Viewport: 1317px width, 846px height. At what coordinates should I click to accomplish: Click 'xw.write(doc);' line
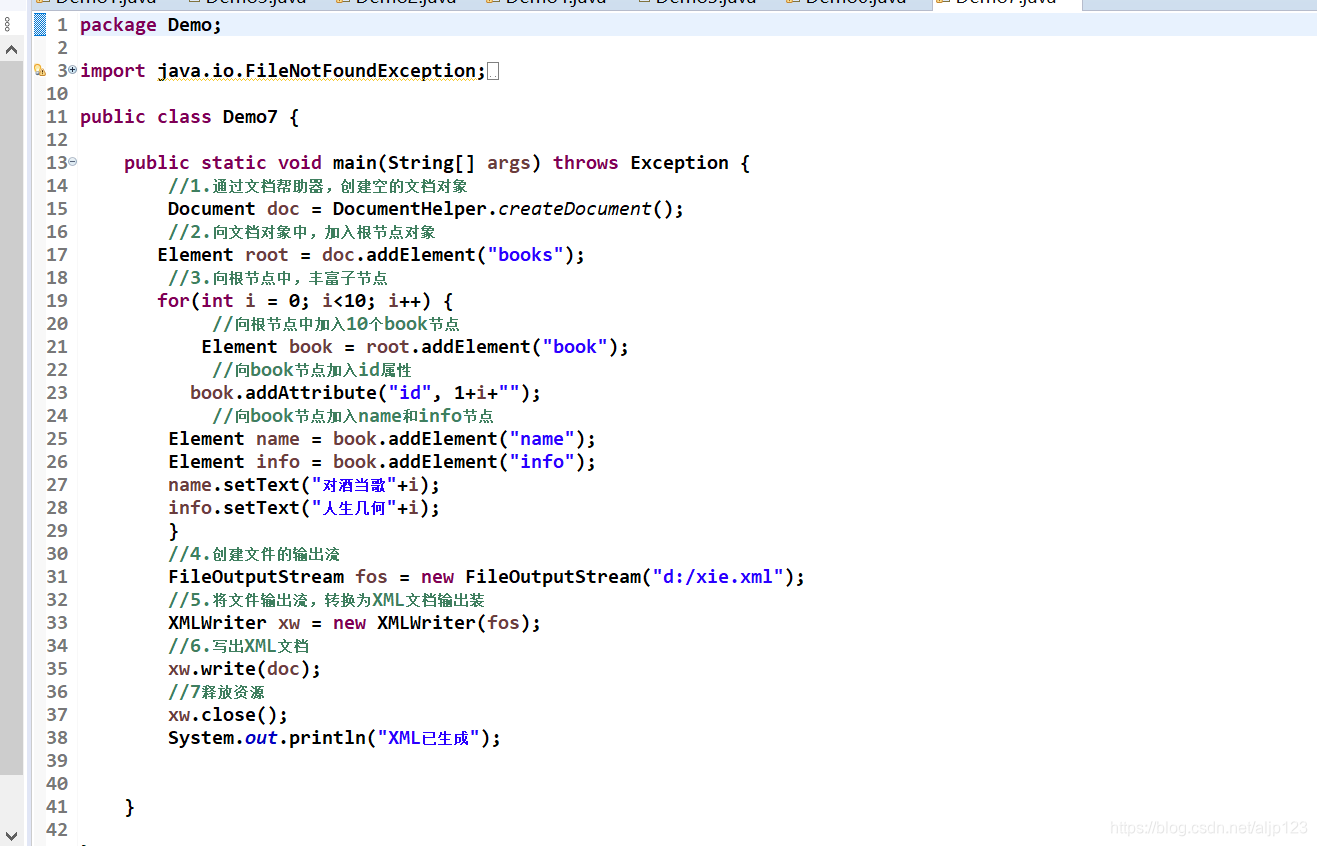click(245, 669)
